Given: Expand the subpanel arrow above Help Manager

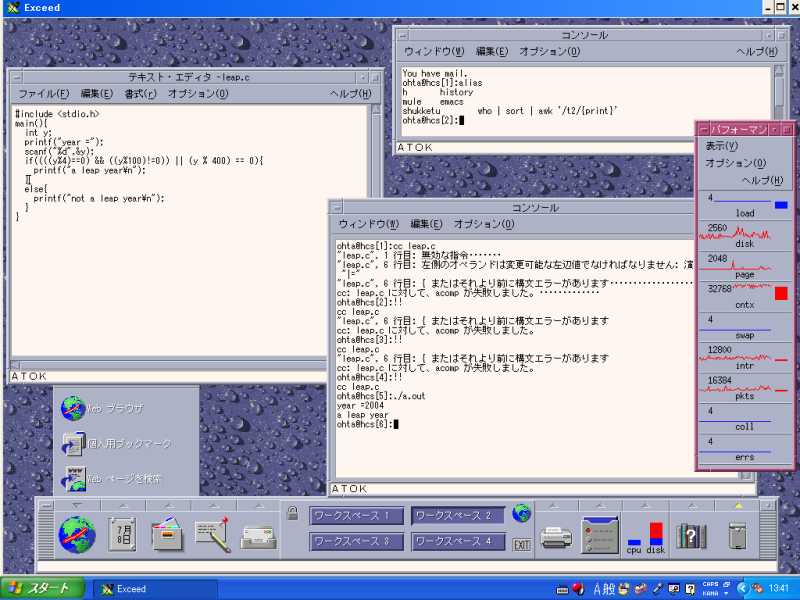Looking at the screenshot, I should (692, 506).
